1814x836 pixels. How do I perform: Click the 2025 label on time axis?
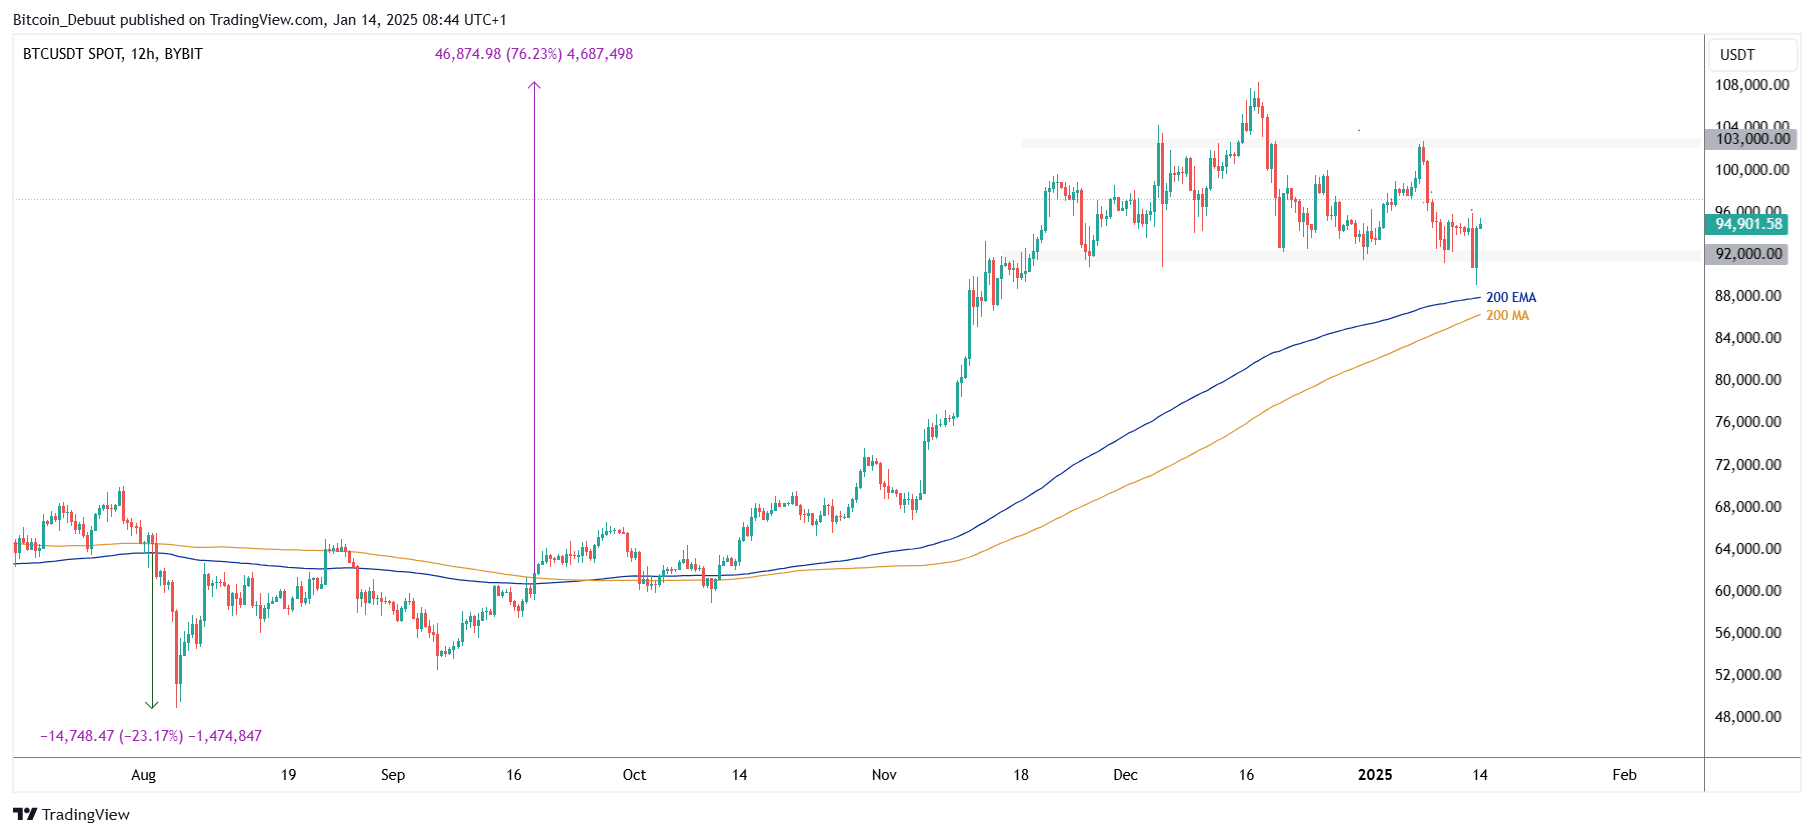[1374, 775]
